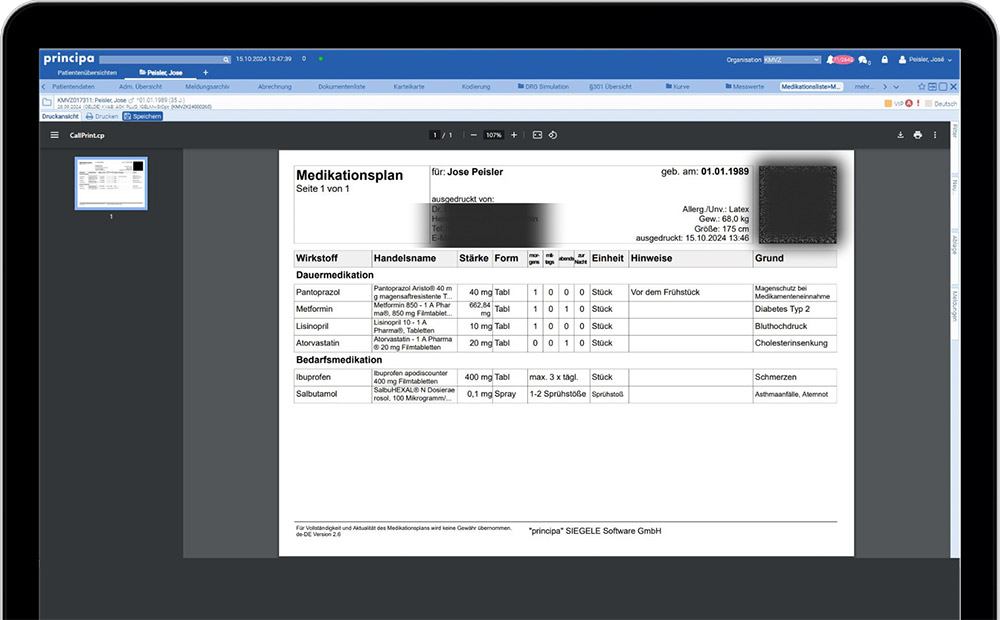Zoom out with the minus icon
This screenshot has width=1000, height=620.
point(473,135)
